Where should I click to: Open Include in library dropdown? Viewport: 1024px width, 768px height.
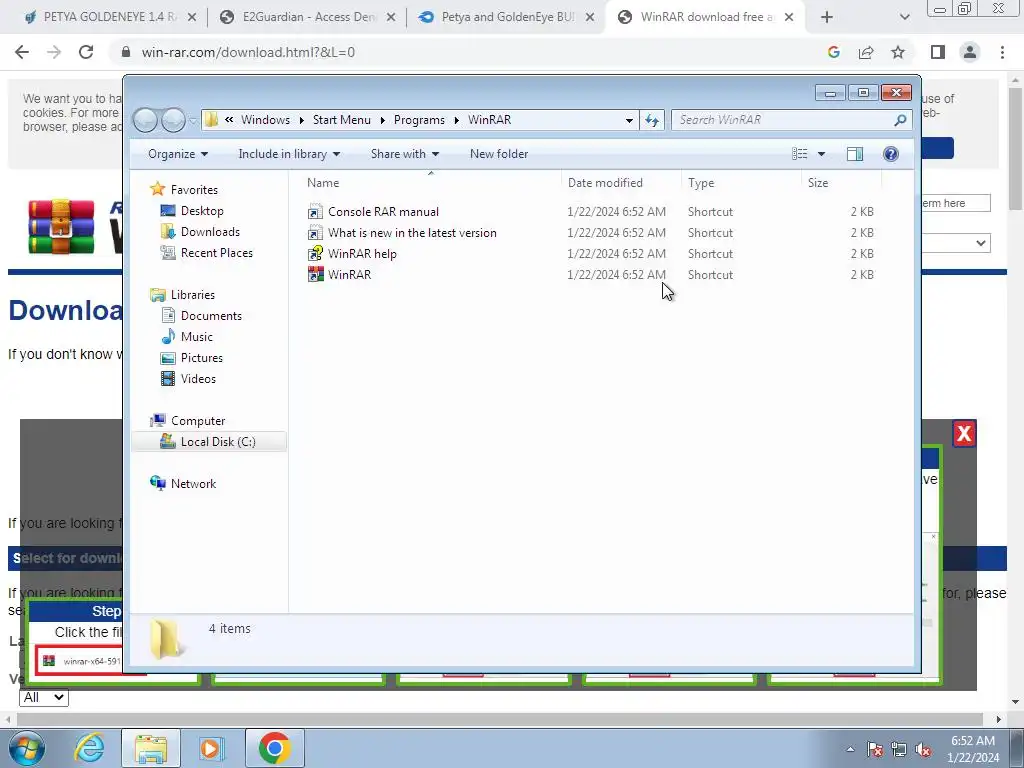pyautogui.click(x=289, y=154)
